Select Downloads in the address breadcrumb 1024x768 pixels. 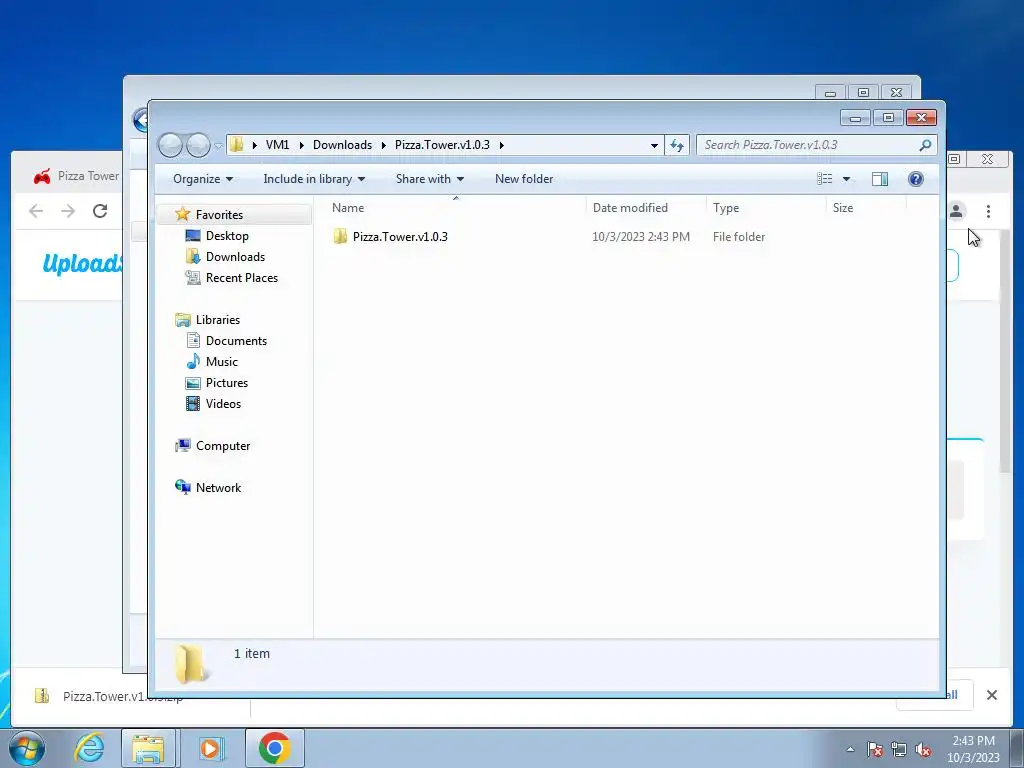click(x=342, y=145)
